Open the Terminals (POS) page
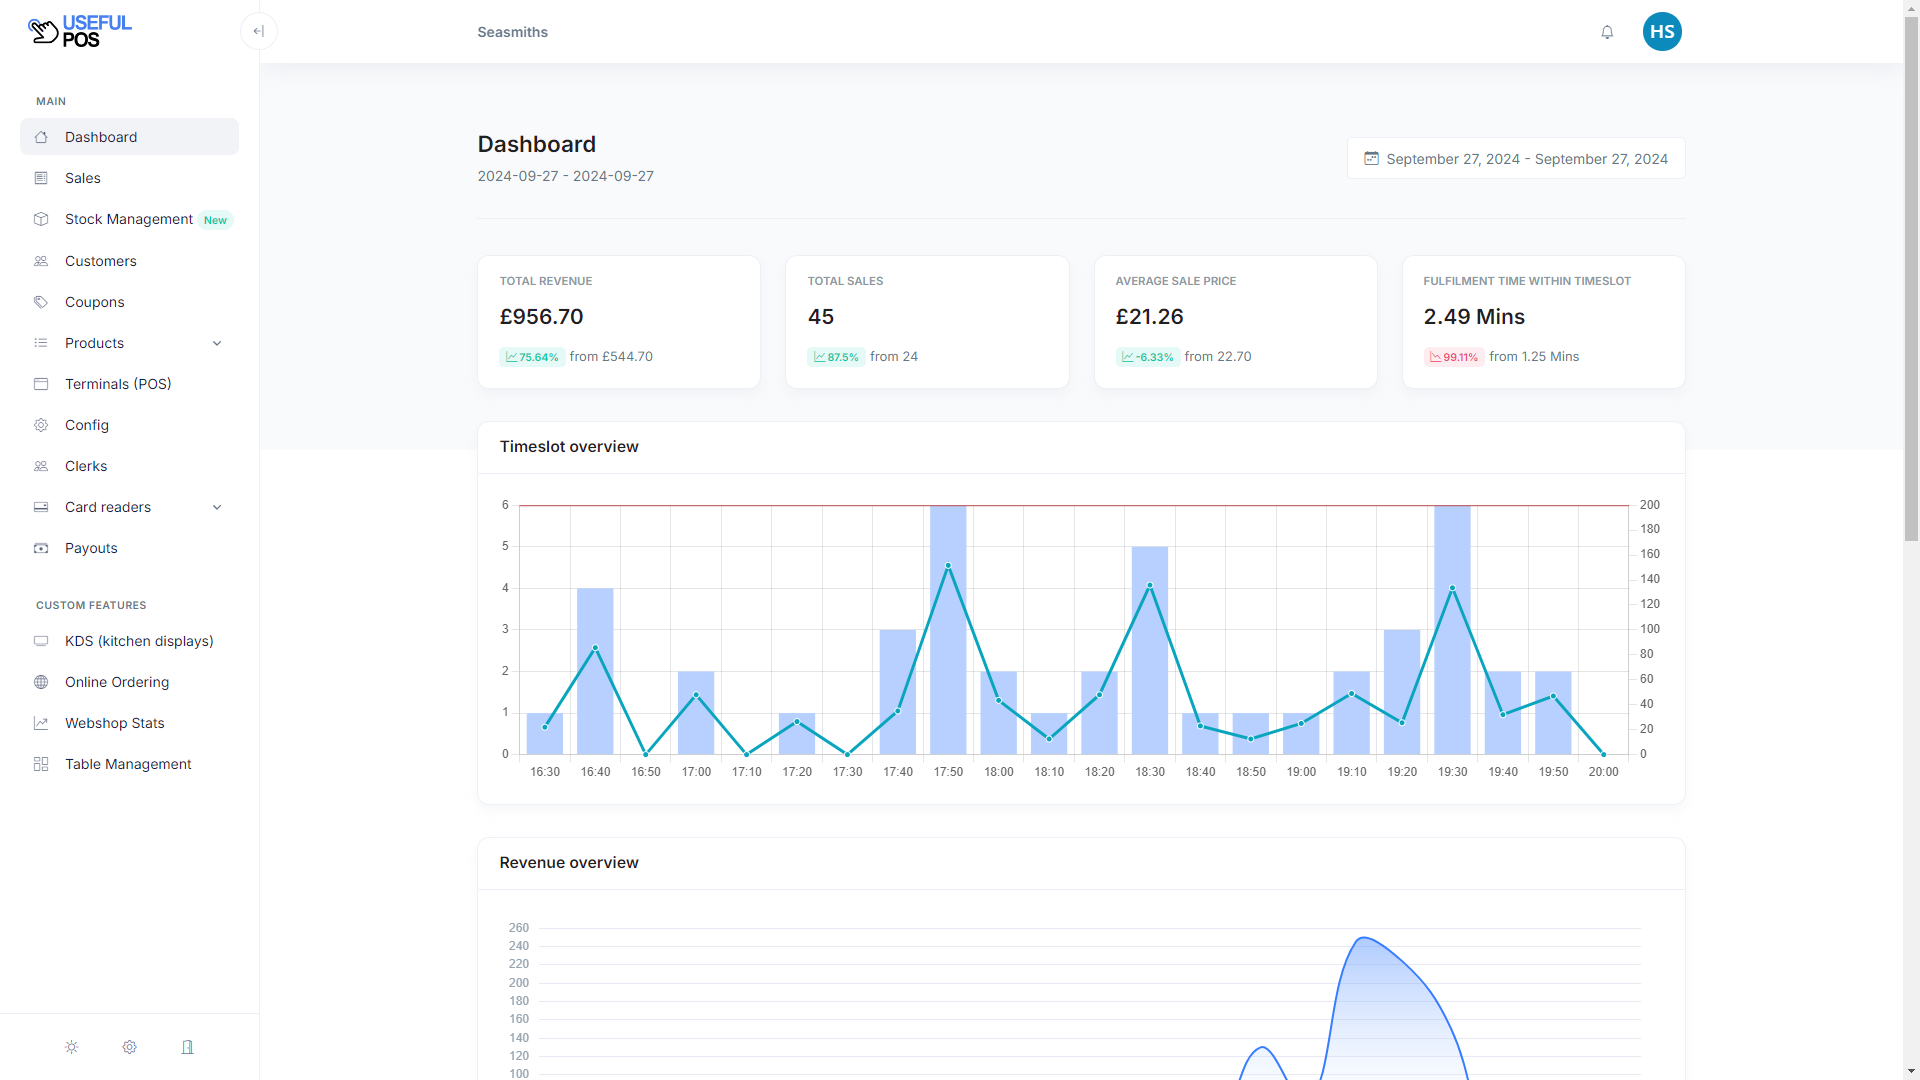The width and height of the screenshot is (1920, 1080). click(x=129, y=384)
